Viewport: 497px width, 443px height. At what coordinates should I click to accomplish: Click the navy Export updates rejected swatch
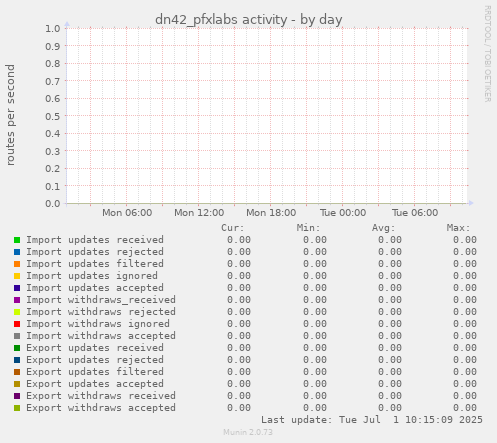coord(17,360)
